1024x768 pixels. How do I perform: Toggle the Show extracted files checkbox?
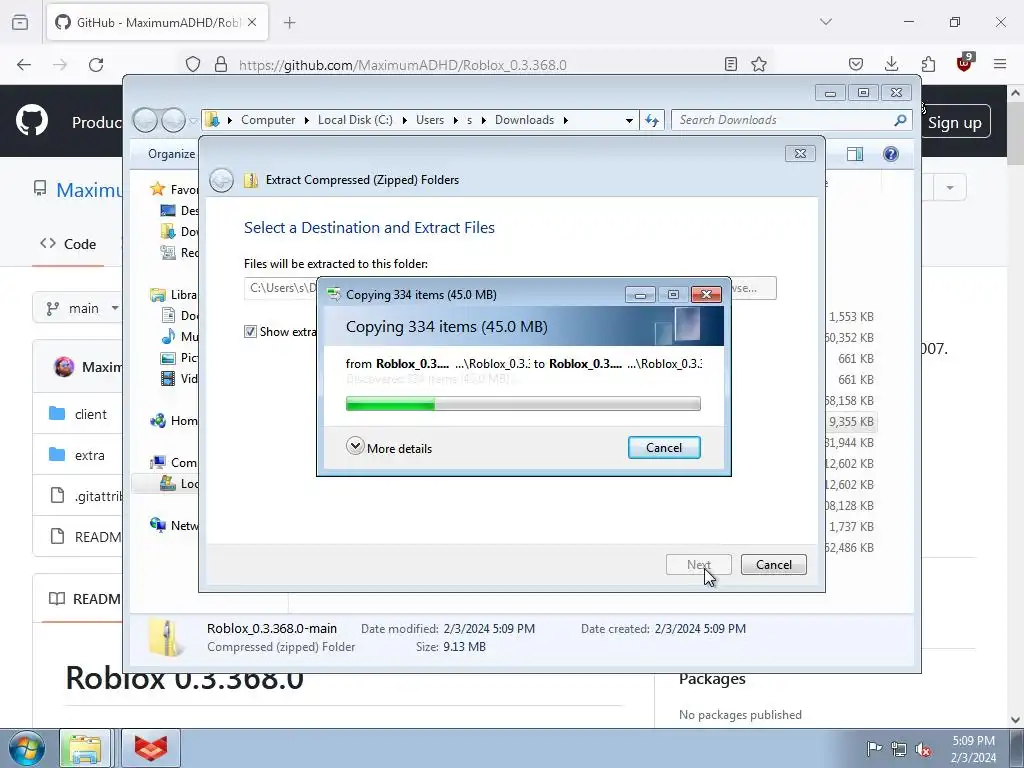(250, 332)
